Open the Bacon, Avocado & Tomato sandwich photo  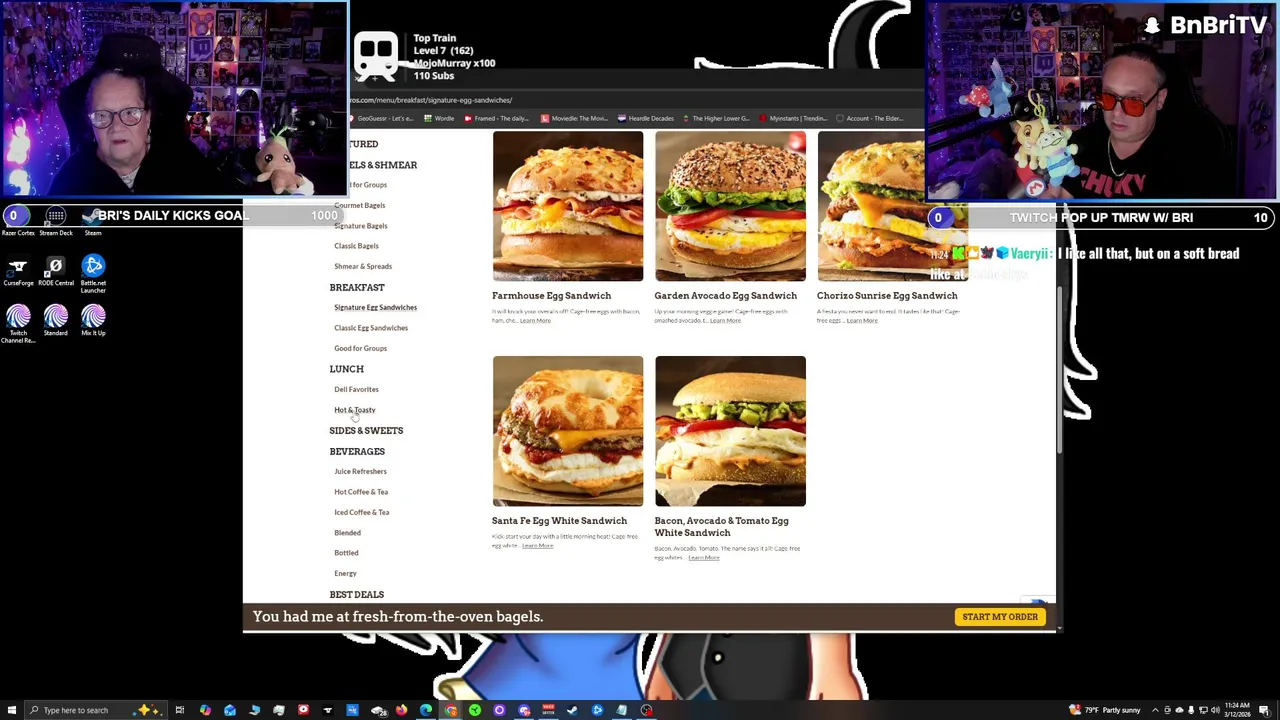[x=730, y=431]
